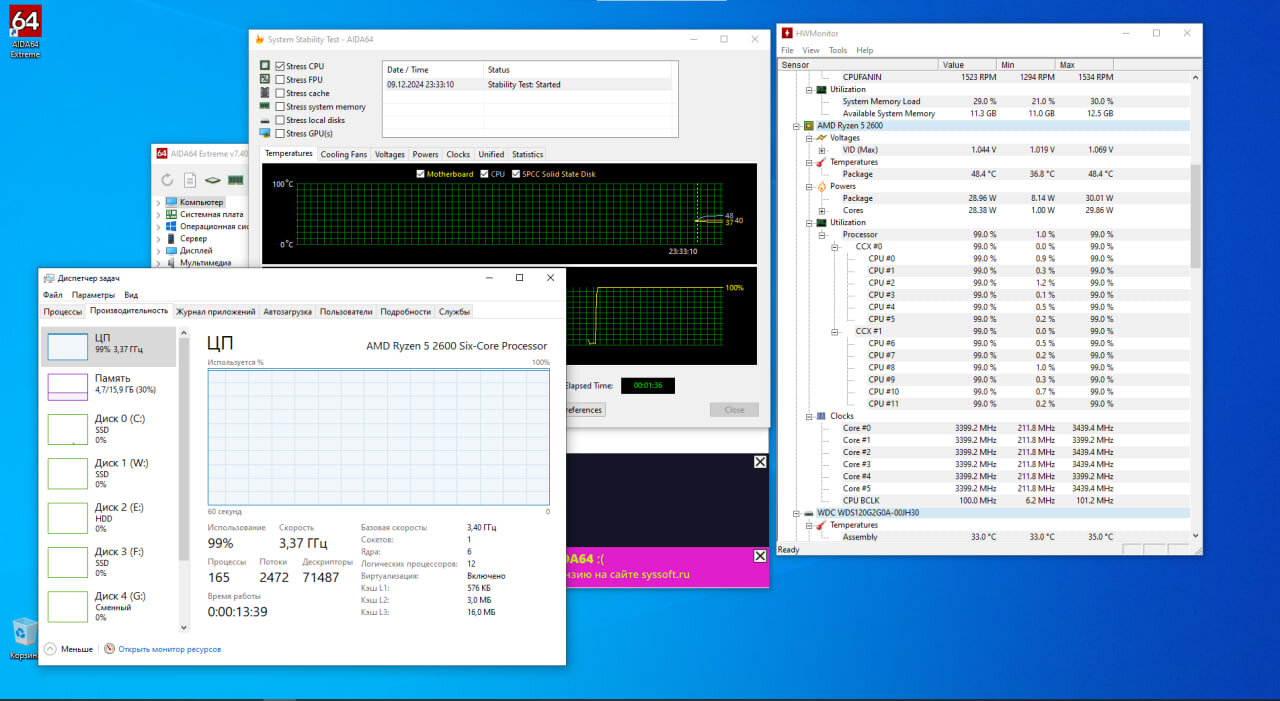The width and height of the screenshot is (1280, 701).
Task: Click the Sensor column header in HWMonitor
Action: [x=859, y=65]
